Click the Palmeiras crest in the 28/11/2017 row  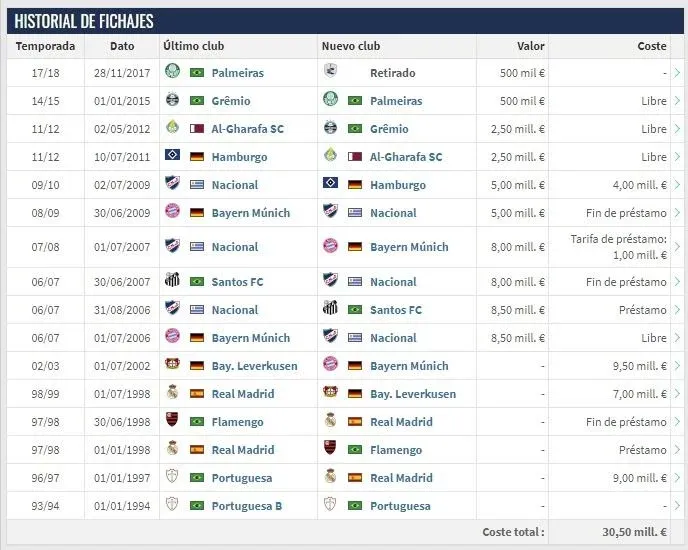point(172,73)
